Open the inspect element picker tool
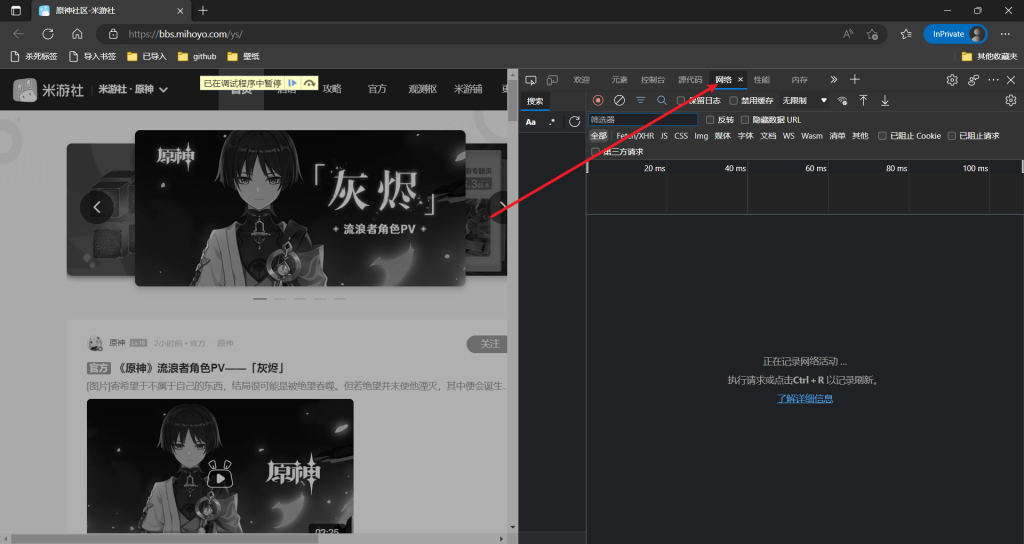Screen dimensions: 1024x544 click(531, 80)
